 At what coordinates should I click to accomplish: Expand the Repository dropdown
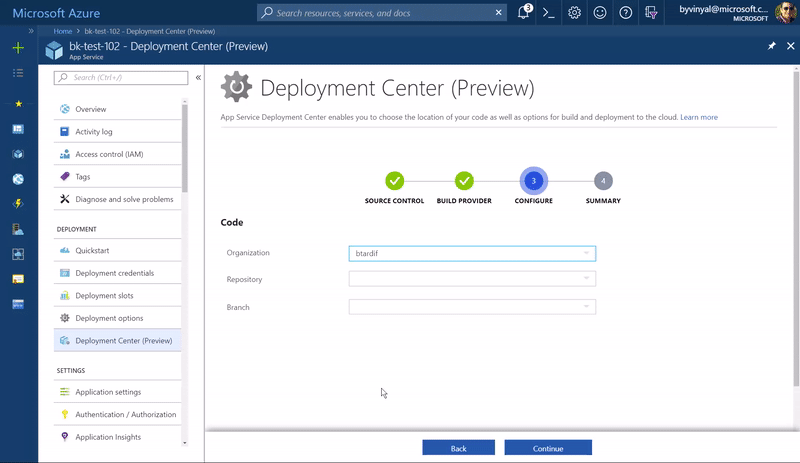coord(472,279)
